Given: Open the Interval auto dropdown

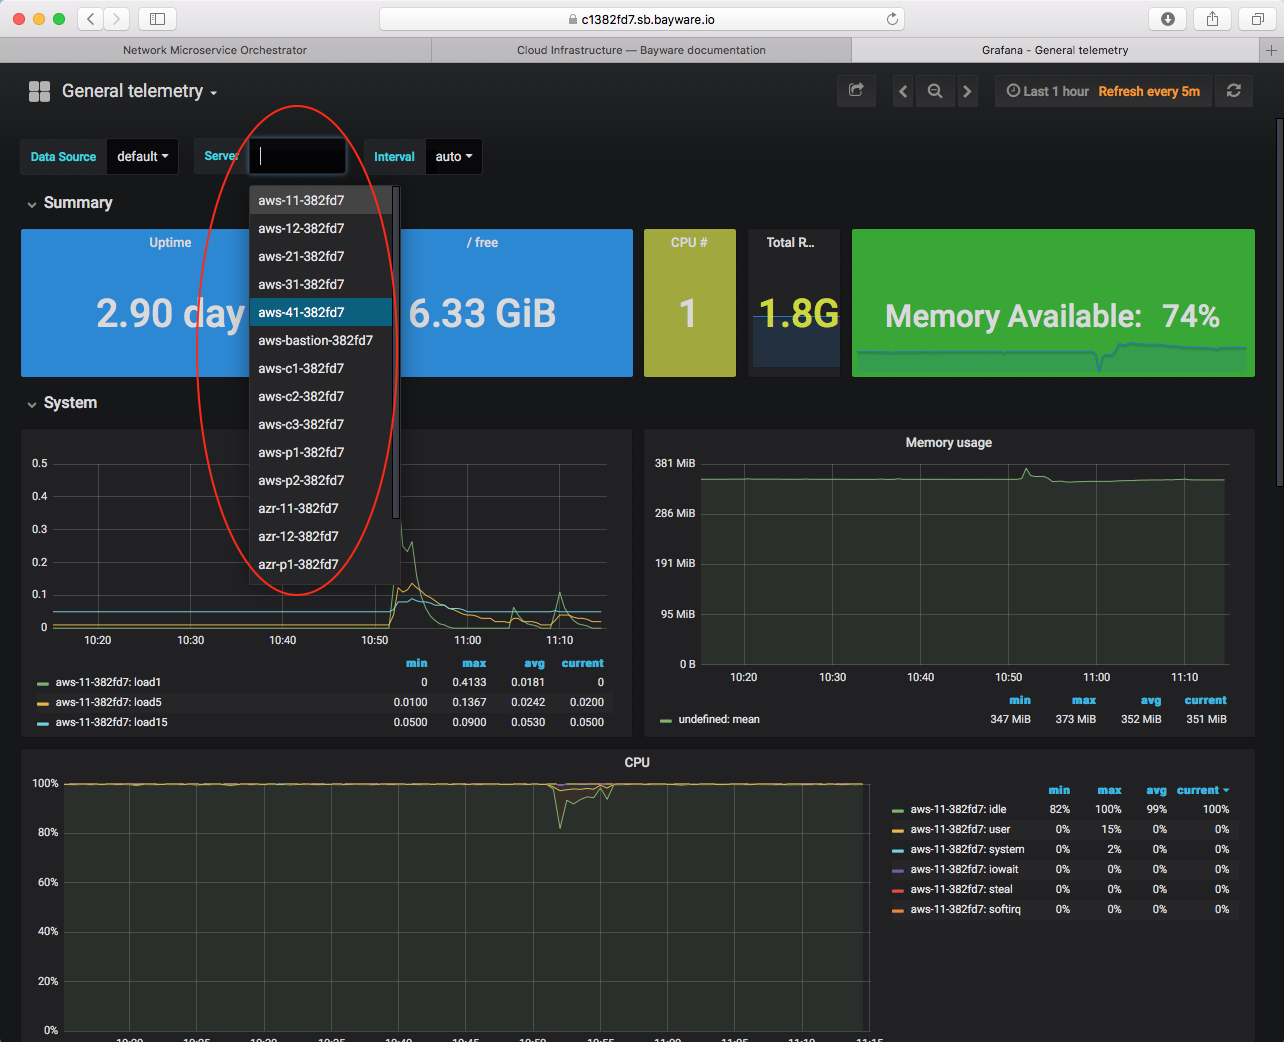Looking at the screenshot, I should [454, 156].
